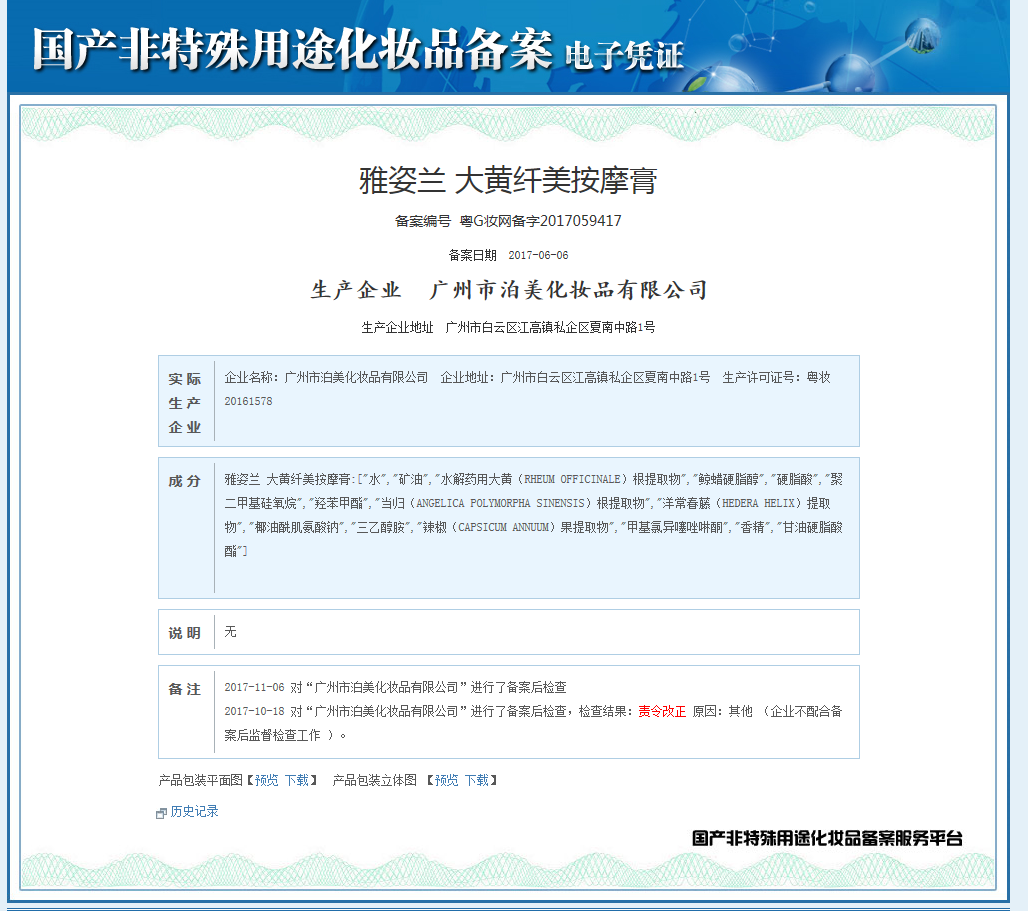The width and height of the screenshot is (1028, 911).
Task: Click the 2017-10-18 remark entry
Action: click(x=533, y=723)
